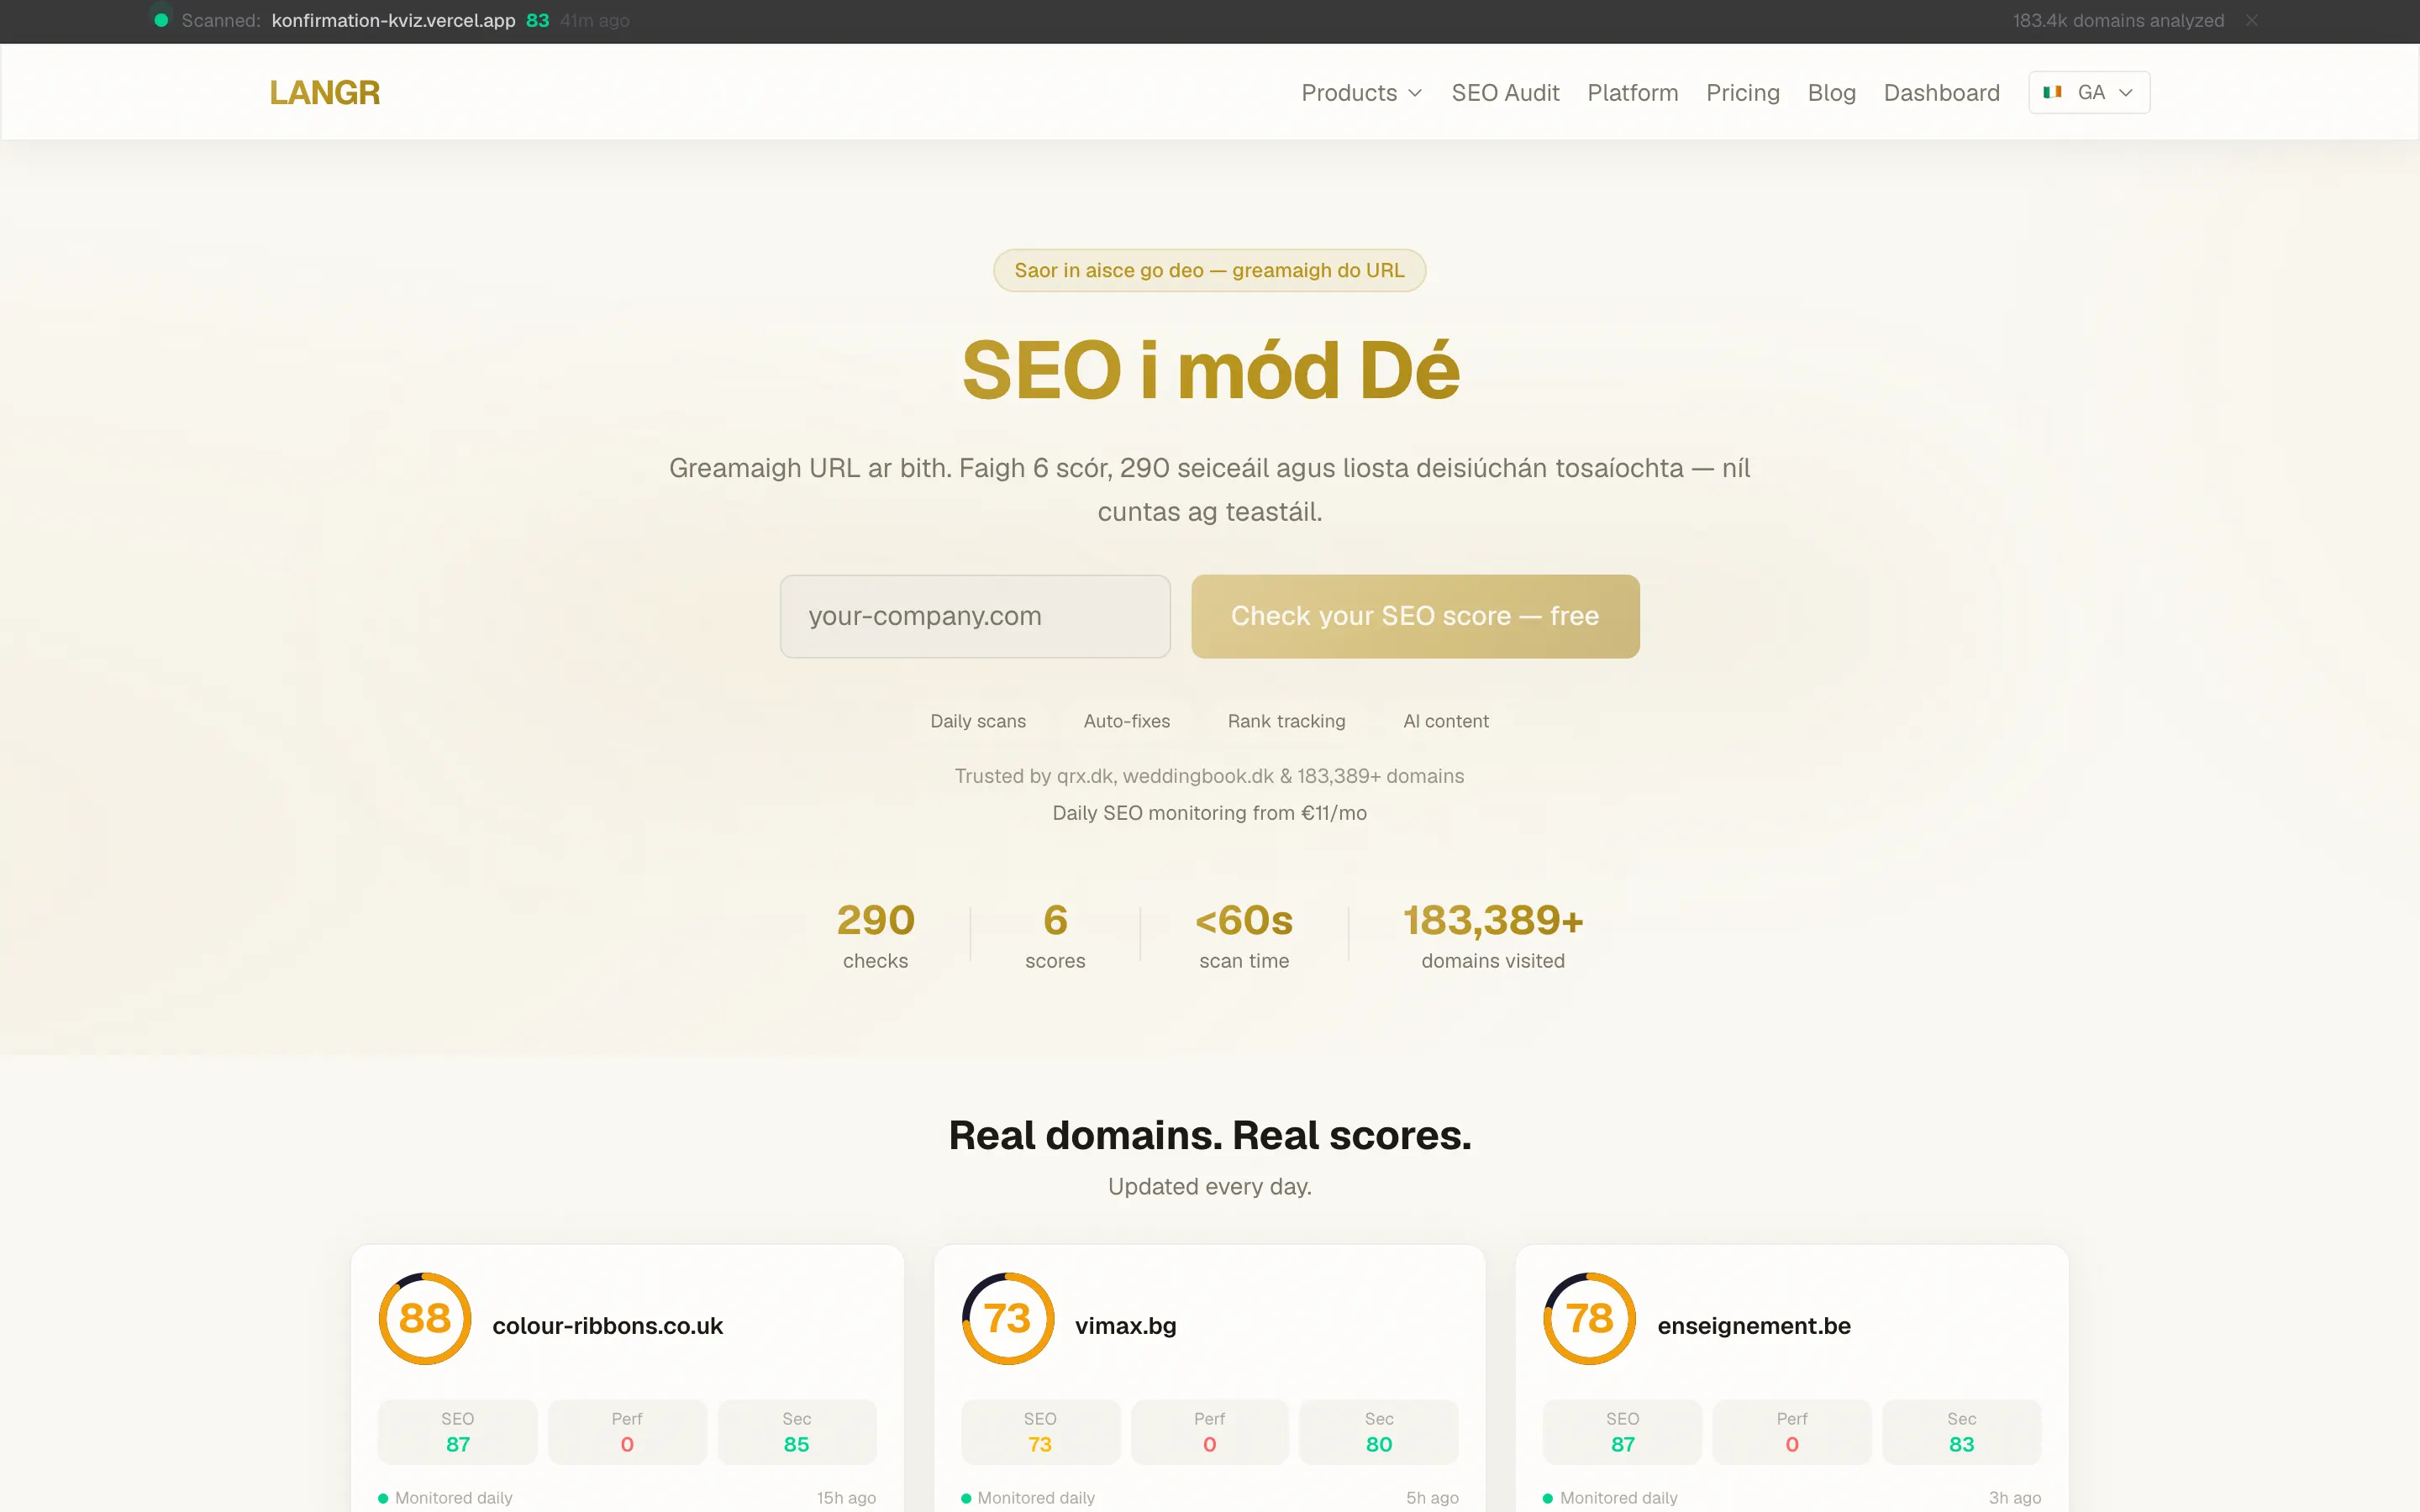The width and height of the screenshot is (2420, 1512).
Task: Click the 183,389+ domains visited stat
Action: 1493,935
